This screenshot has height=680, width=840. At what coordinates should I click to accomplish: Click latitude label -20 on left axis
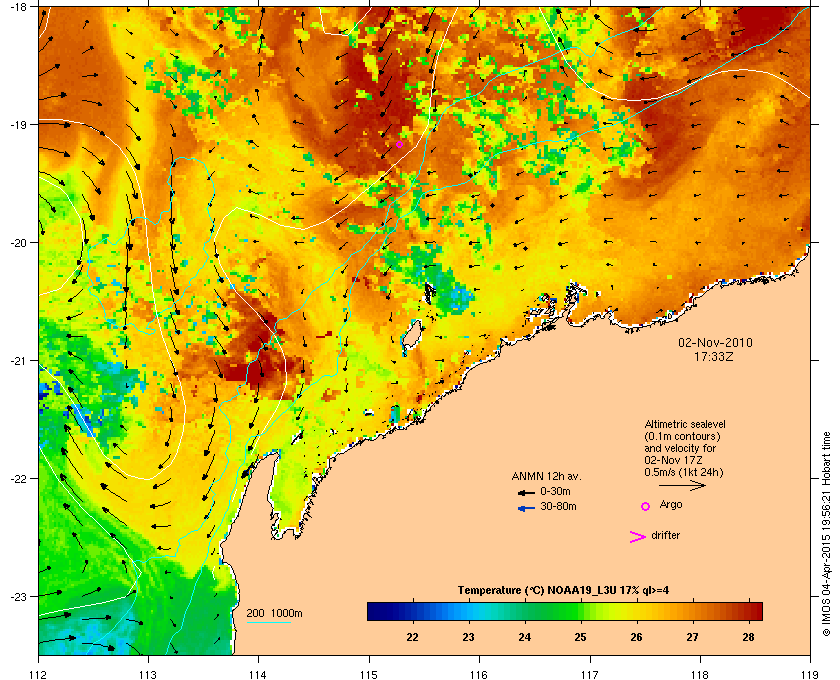point(18,243)
